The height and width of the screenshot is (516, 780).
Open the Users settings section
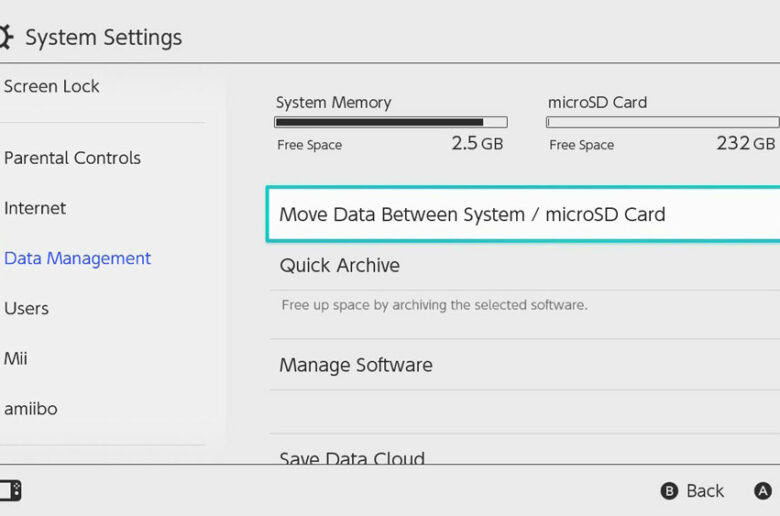coord(26,309)
